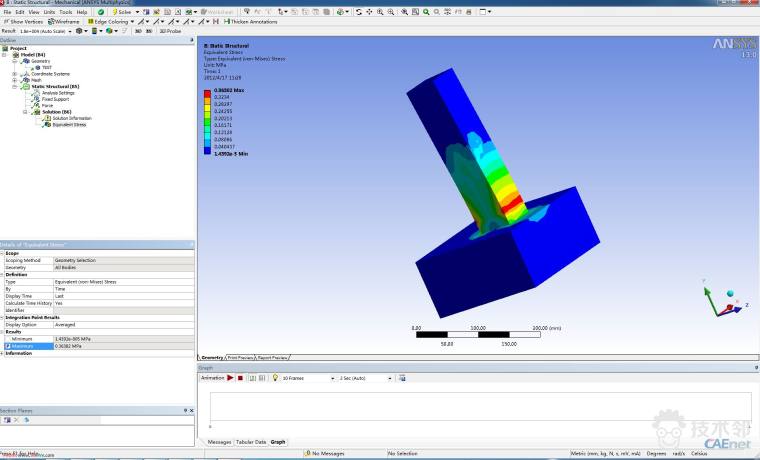Switch to the Tabular Data tab

coord(250,441)
